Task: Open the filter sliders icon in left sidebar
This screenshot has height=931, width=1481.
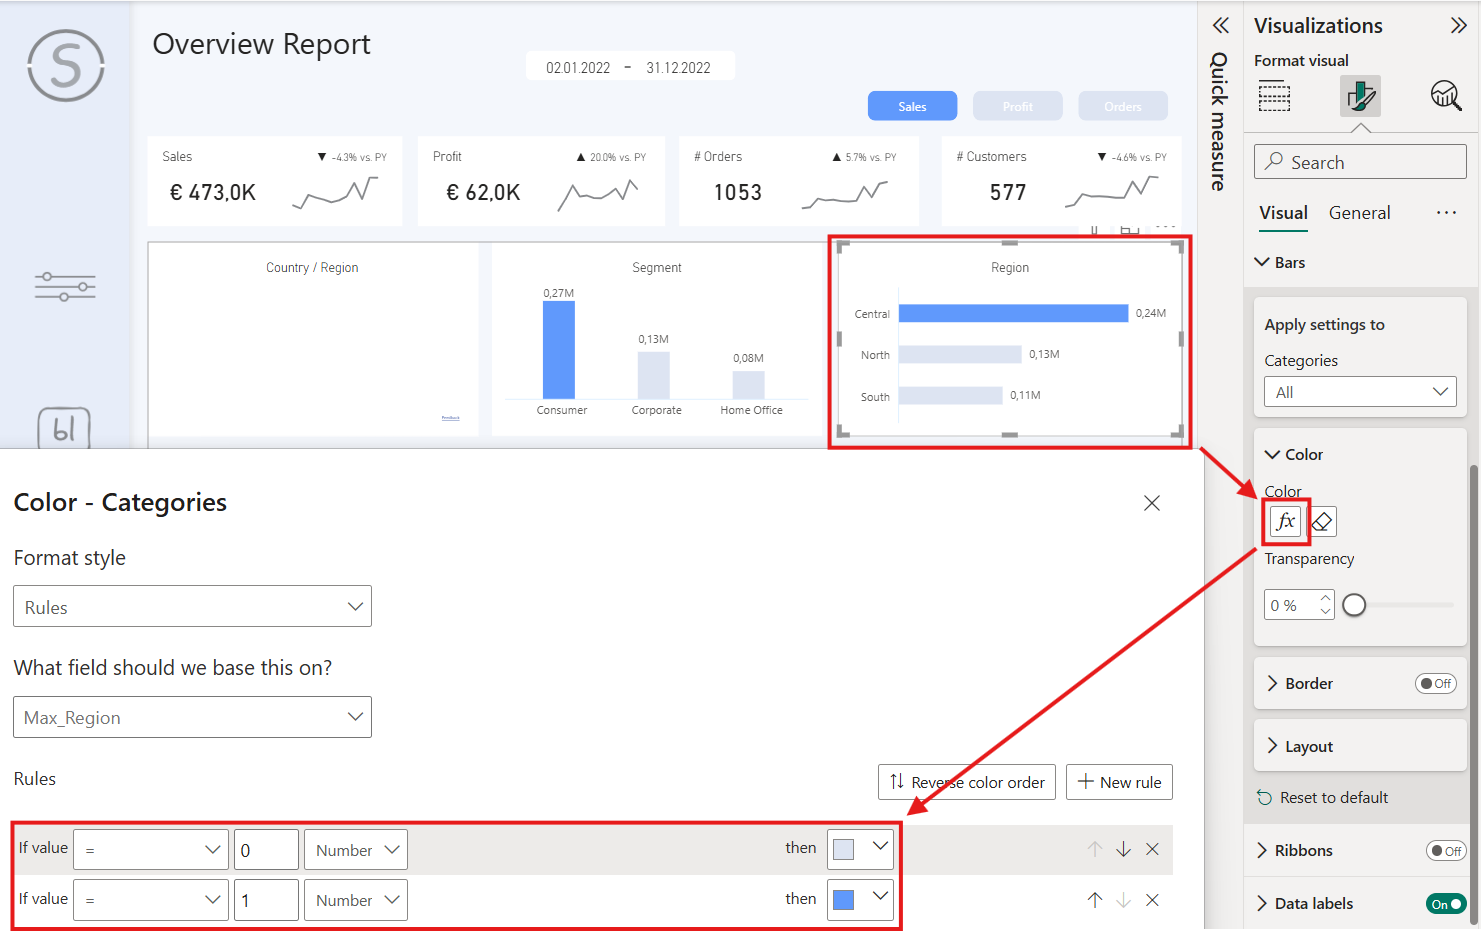Action: [65, 287]
